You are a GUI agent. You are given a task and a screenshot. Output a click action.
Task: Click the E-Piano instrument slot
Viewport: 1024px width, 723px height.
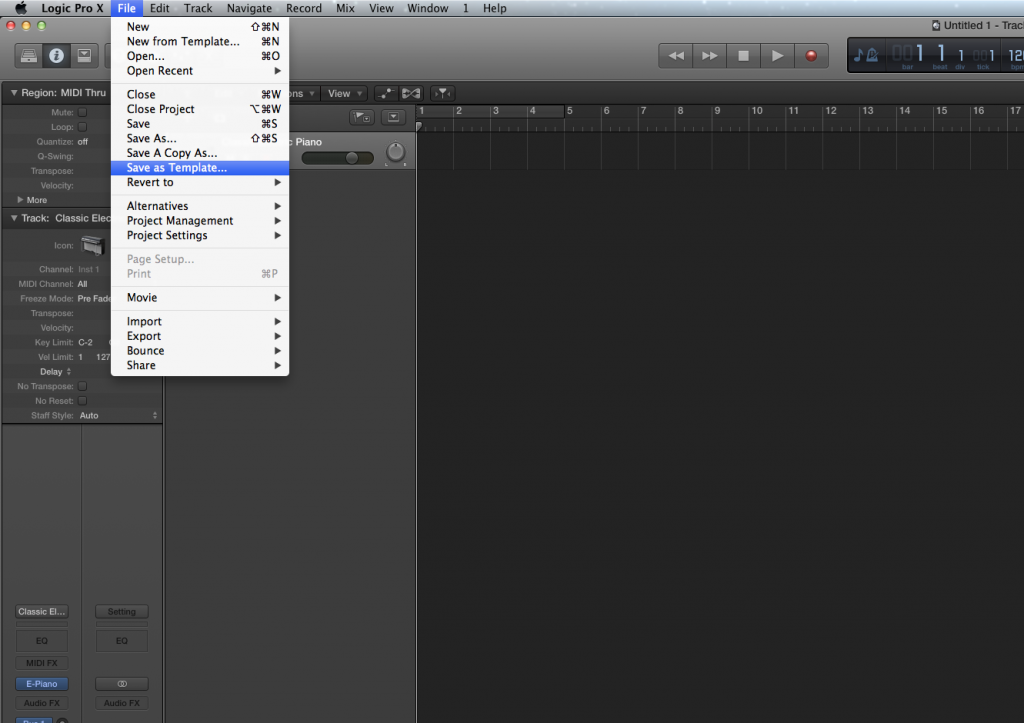pyautogui.click(x=42, y=684)
